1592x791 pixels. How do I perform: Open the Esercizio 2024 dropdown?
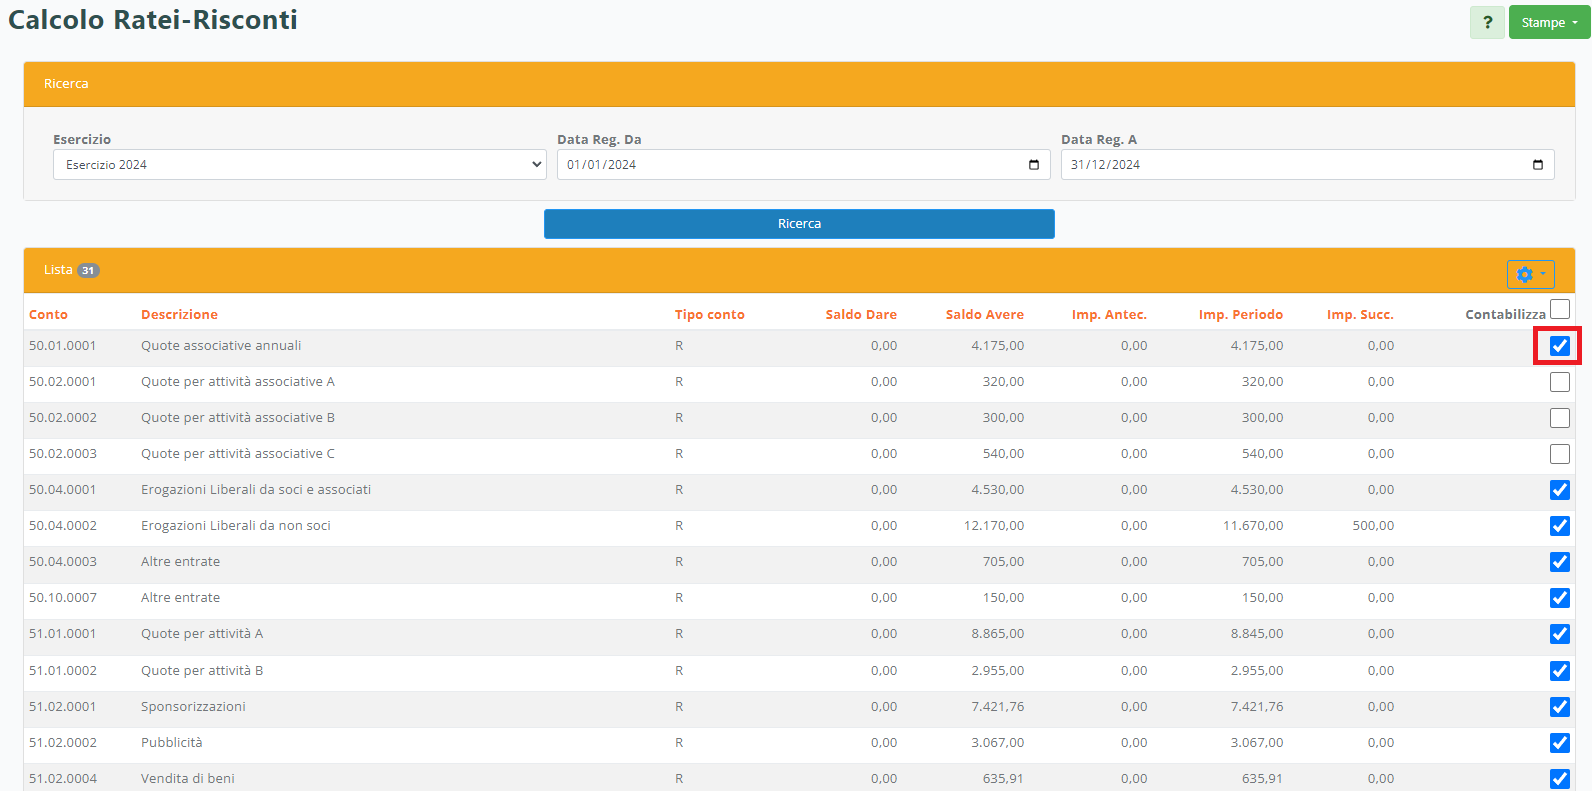click(x=299, y=165)
